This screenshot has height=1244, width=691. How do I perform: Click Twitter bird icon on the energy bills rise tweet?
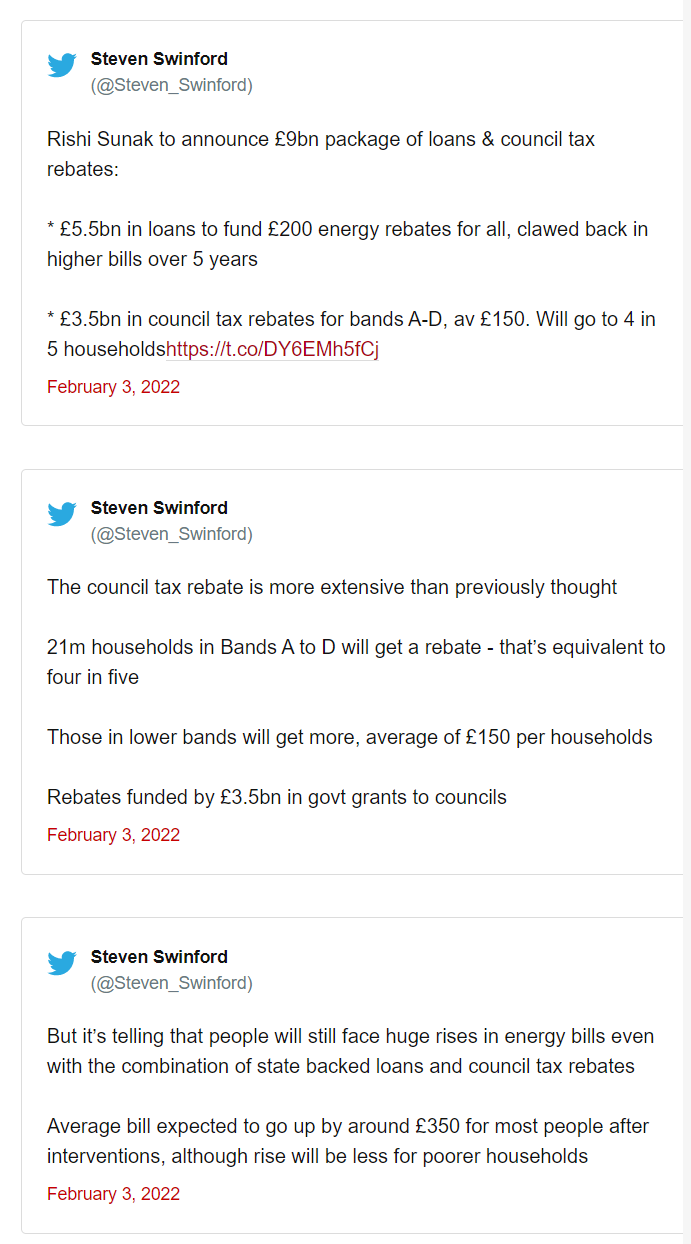(62, 964)
